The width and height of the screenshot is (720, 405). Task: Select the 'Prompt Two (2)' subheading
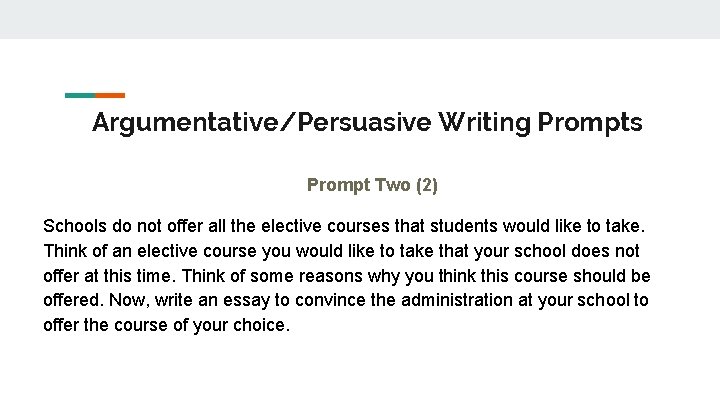(372, 185)
